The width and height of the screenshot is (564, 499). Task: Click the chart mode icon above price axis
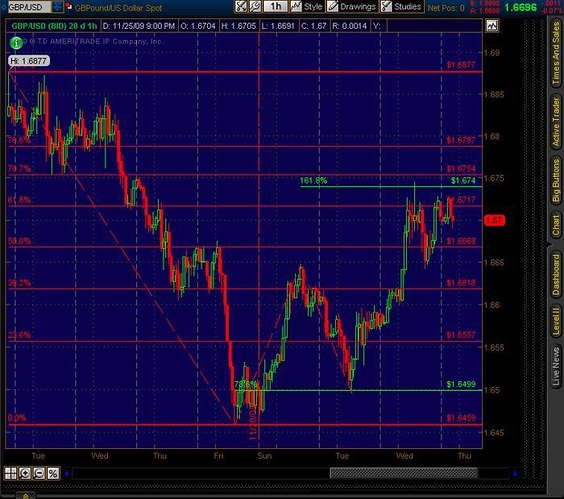pyautogui.click(x=492, y=26)
